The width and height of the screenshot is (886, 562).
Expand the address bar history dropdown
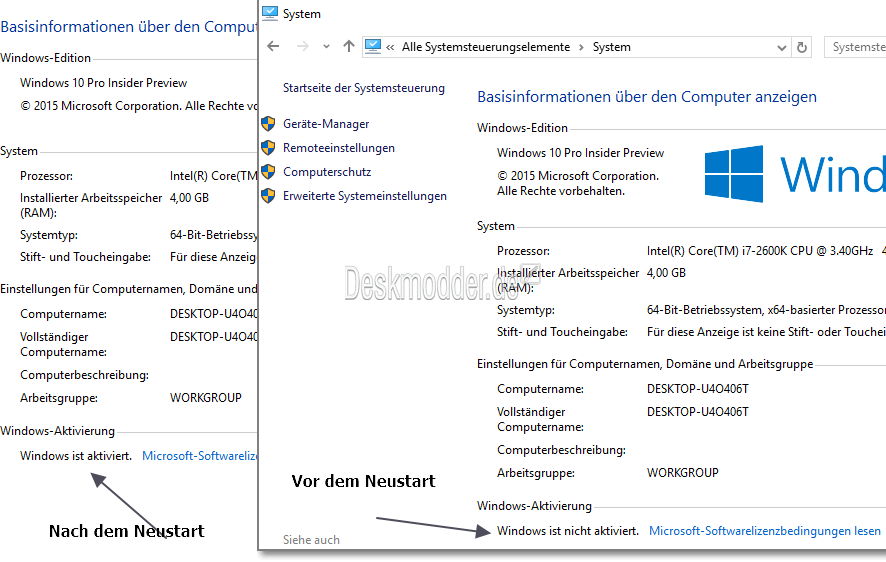(x=781, y=47)
